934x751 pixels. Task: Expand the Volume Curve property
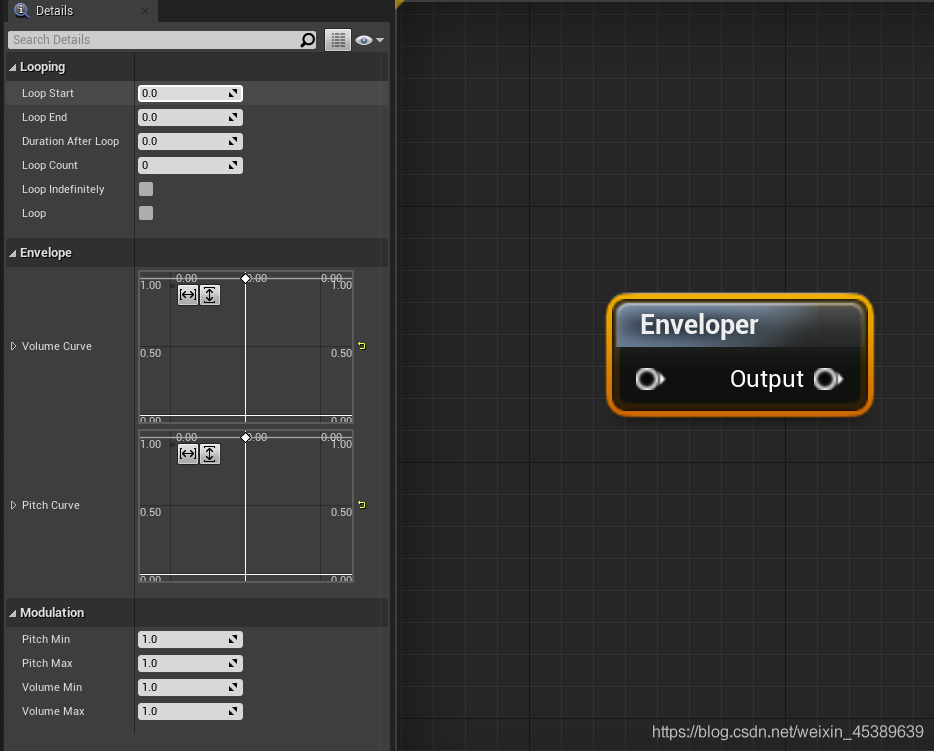[13, 346]
